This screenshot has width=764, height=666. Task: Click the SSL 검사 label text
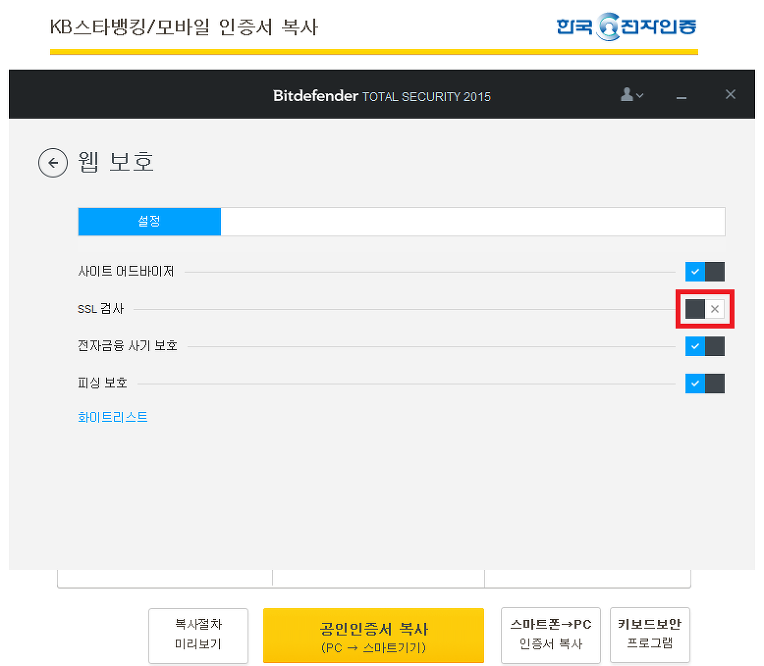[101, 308]
